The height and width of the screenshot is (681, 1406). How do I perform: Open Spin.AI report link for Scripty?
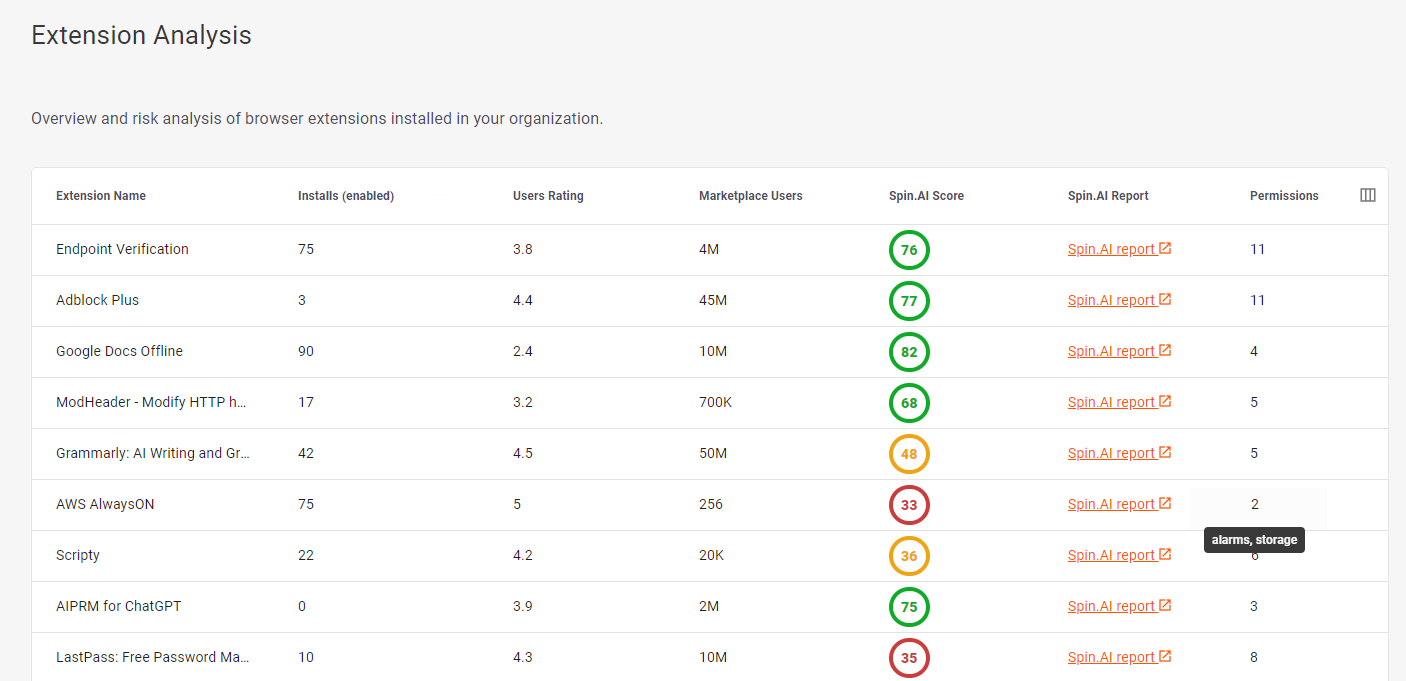coord(1111,555)
